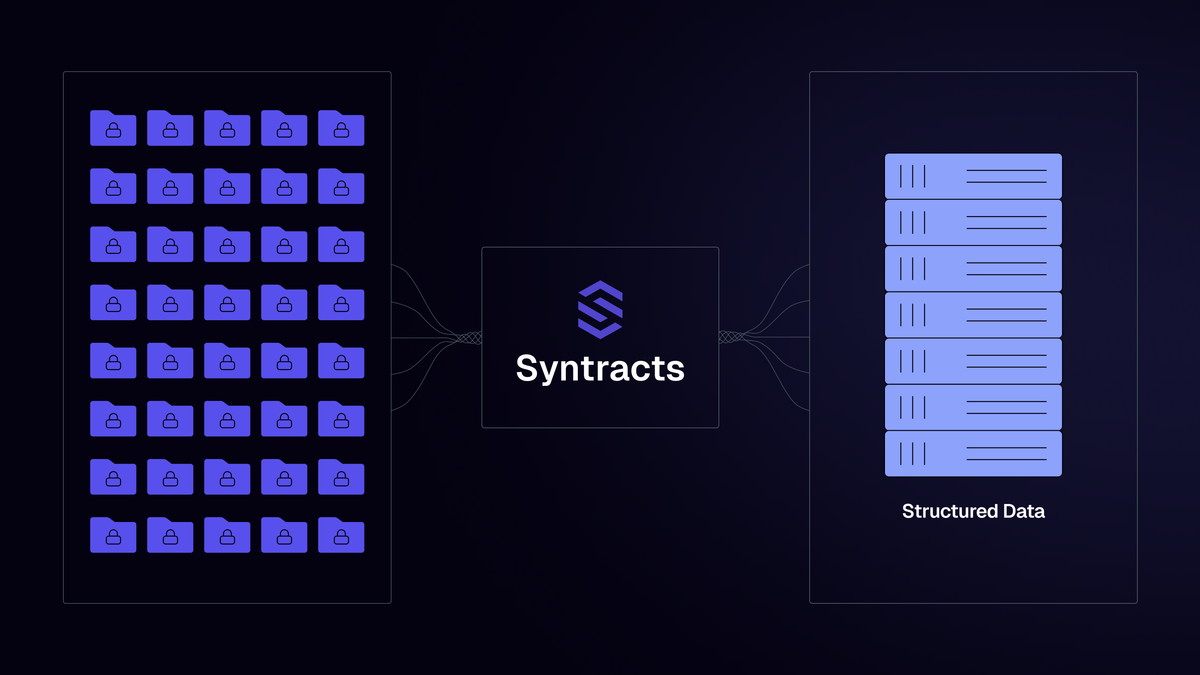The image size is (1200, 675).
Task: Click the Syntracts hexagon logo icon
Action: pyautogui.click(x=600, y=310)
